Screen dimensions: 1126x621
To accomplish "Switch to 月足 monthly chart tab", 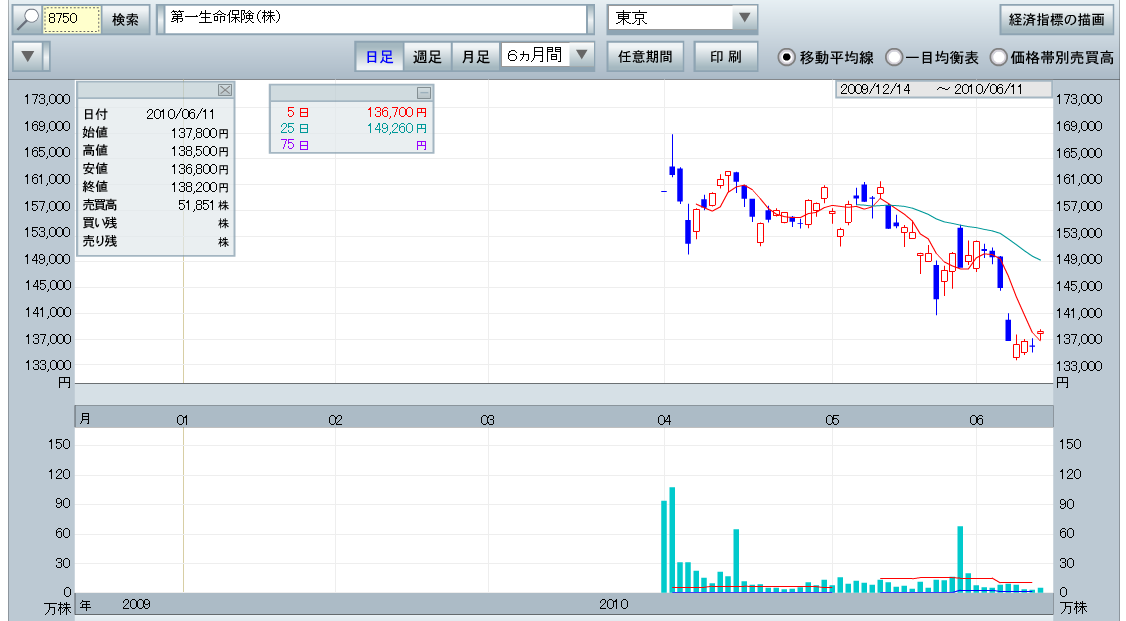I will (x=475, y=57).
